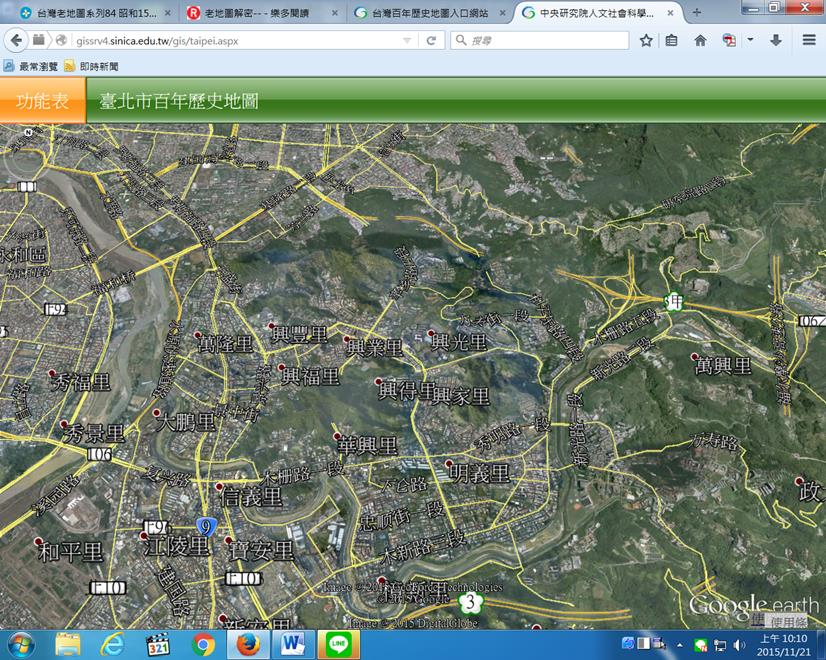Image resolution: width=826 pixels, height=660 pixels.
Task: Click the 搜尋 search box
Action: [540, 41]
